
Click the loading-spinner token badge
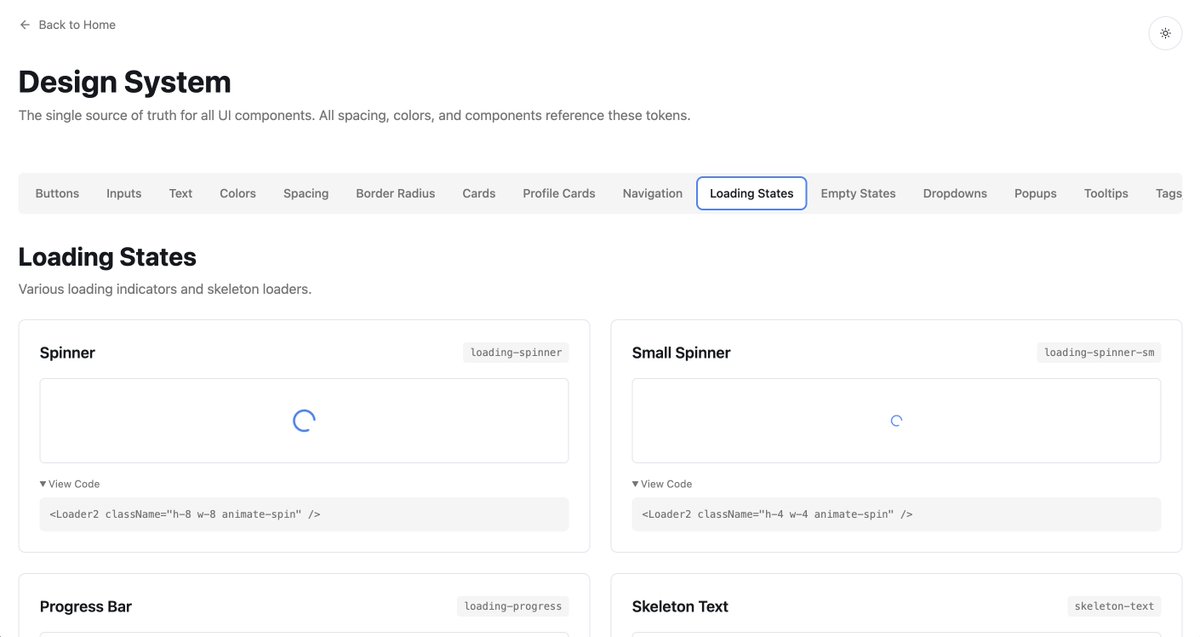click(x=515, y=351)
